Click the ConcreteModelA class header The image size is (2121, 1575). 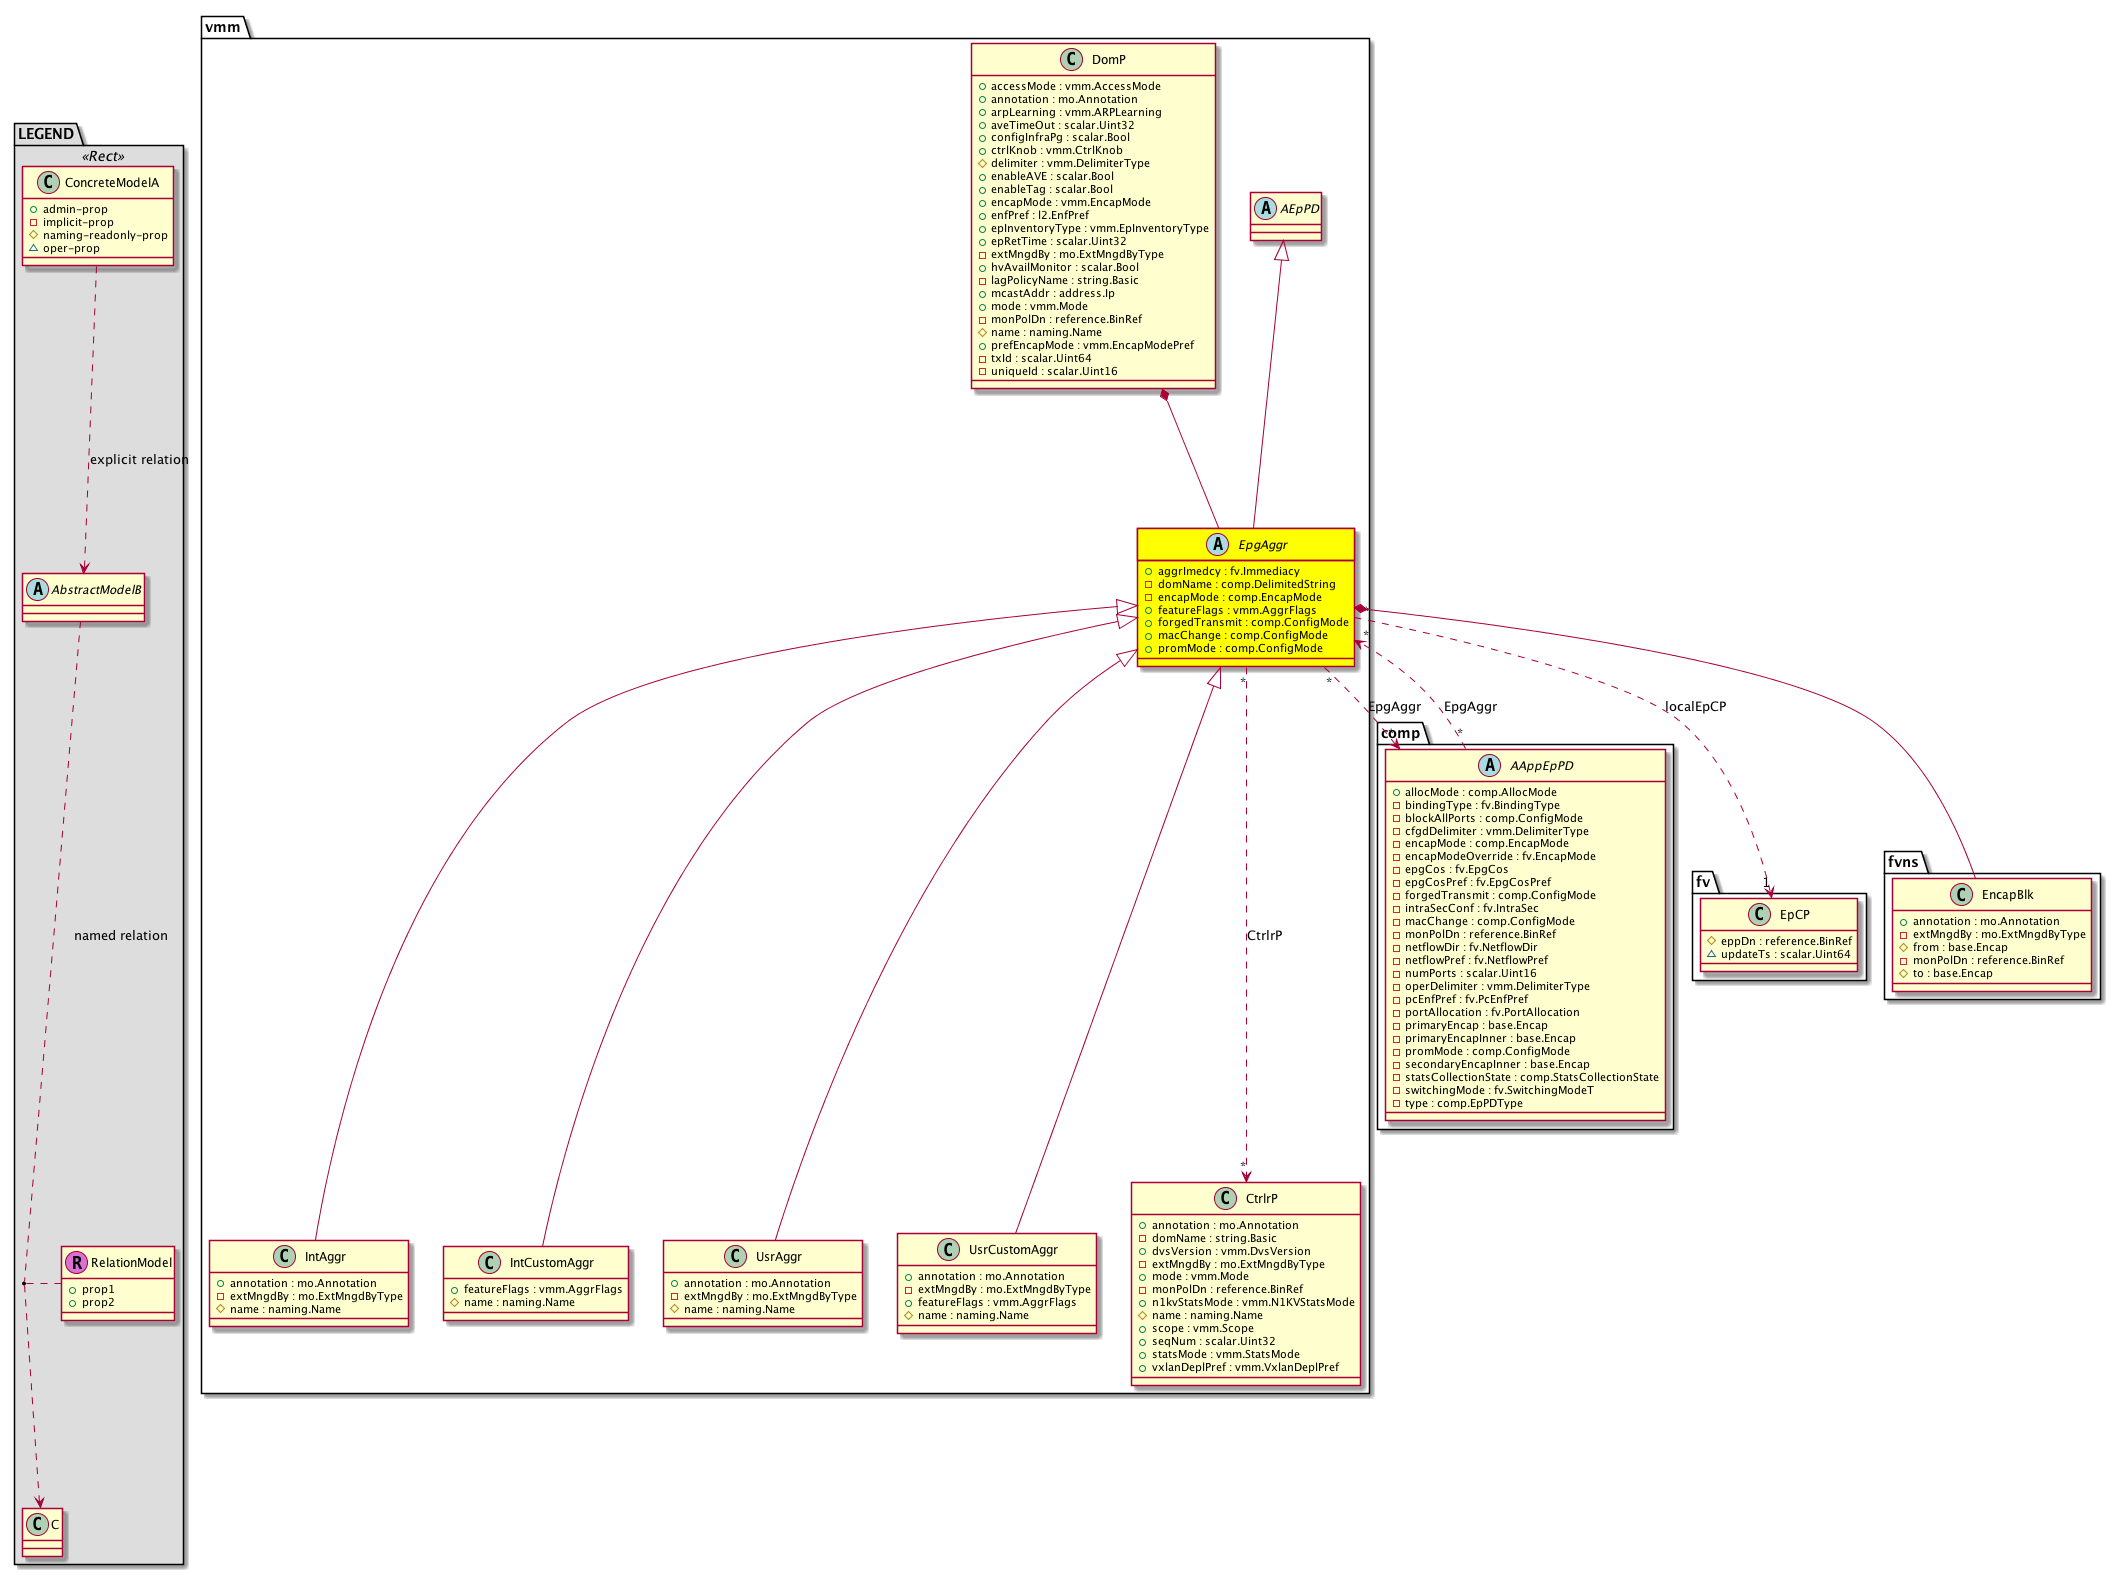pyautogui.click(x=111, y=183)
